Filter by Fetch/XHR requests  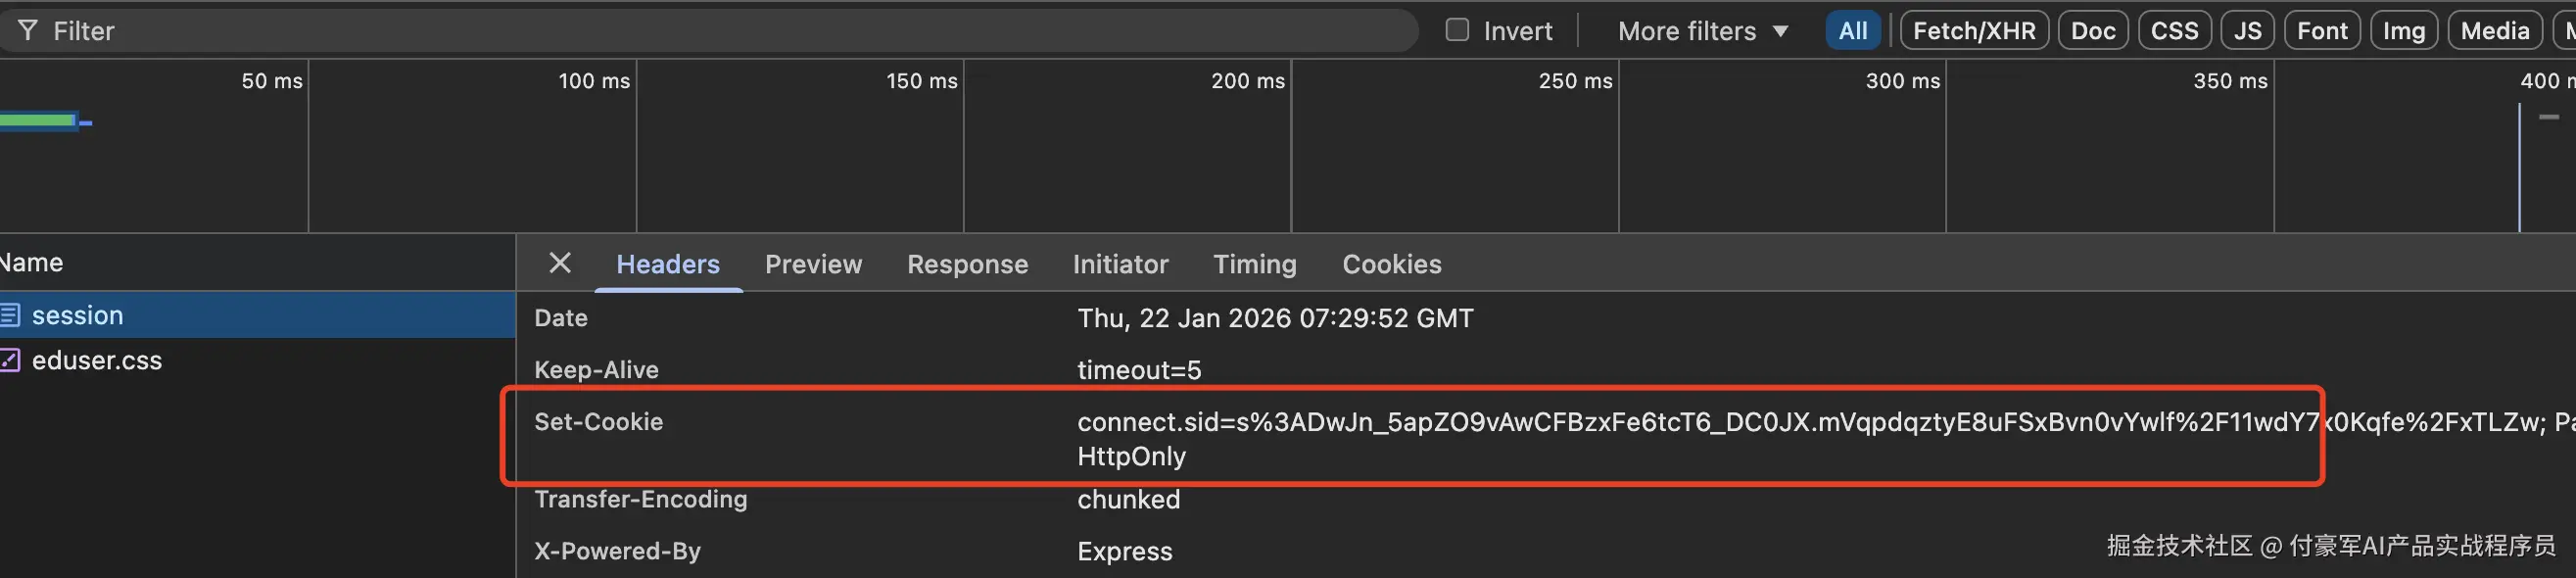pyautogui.click(x=1974, y=31)
